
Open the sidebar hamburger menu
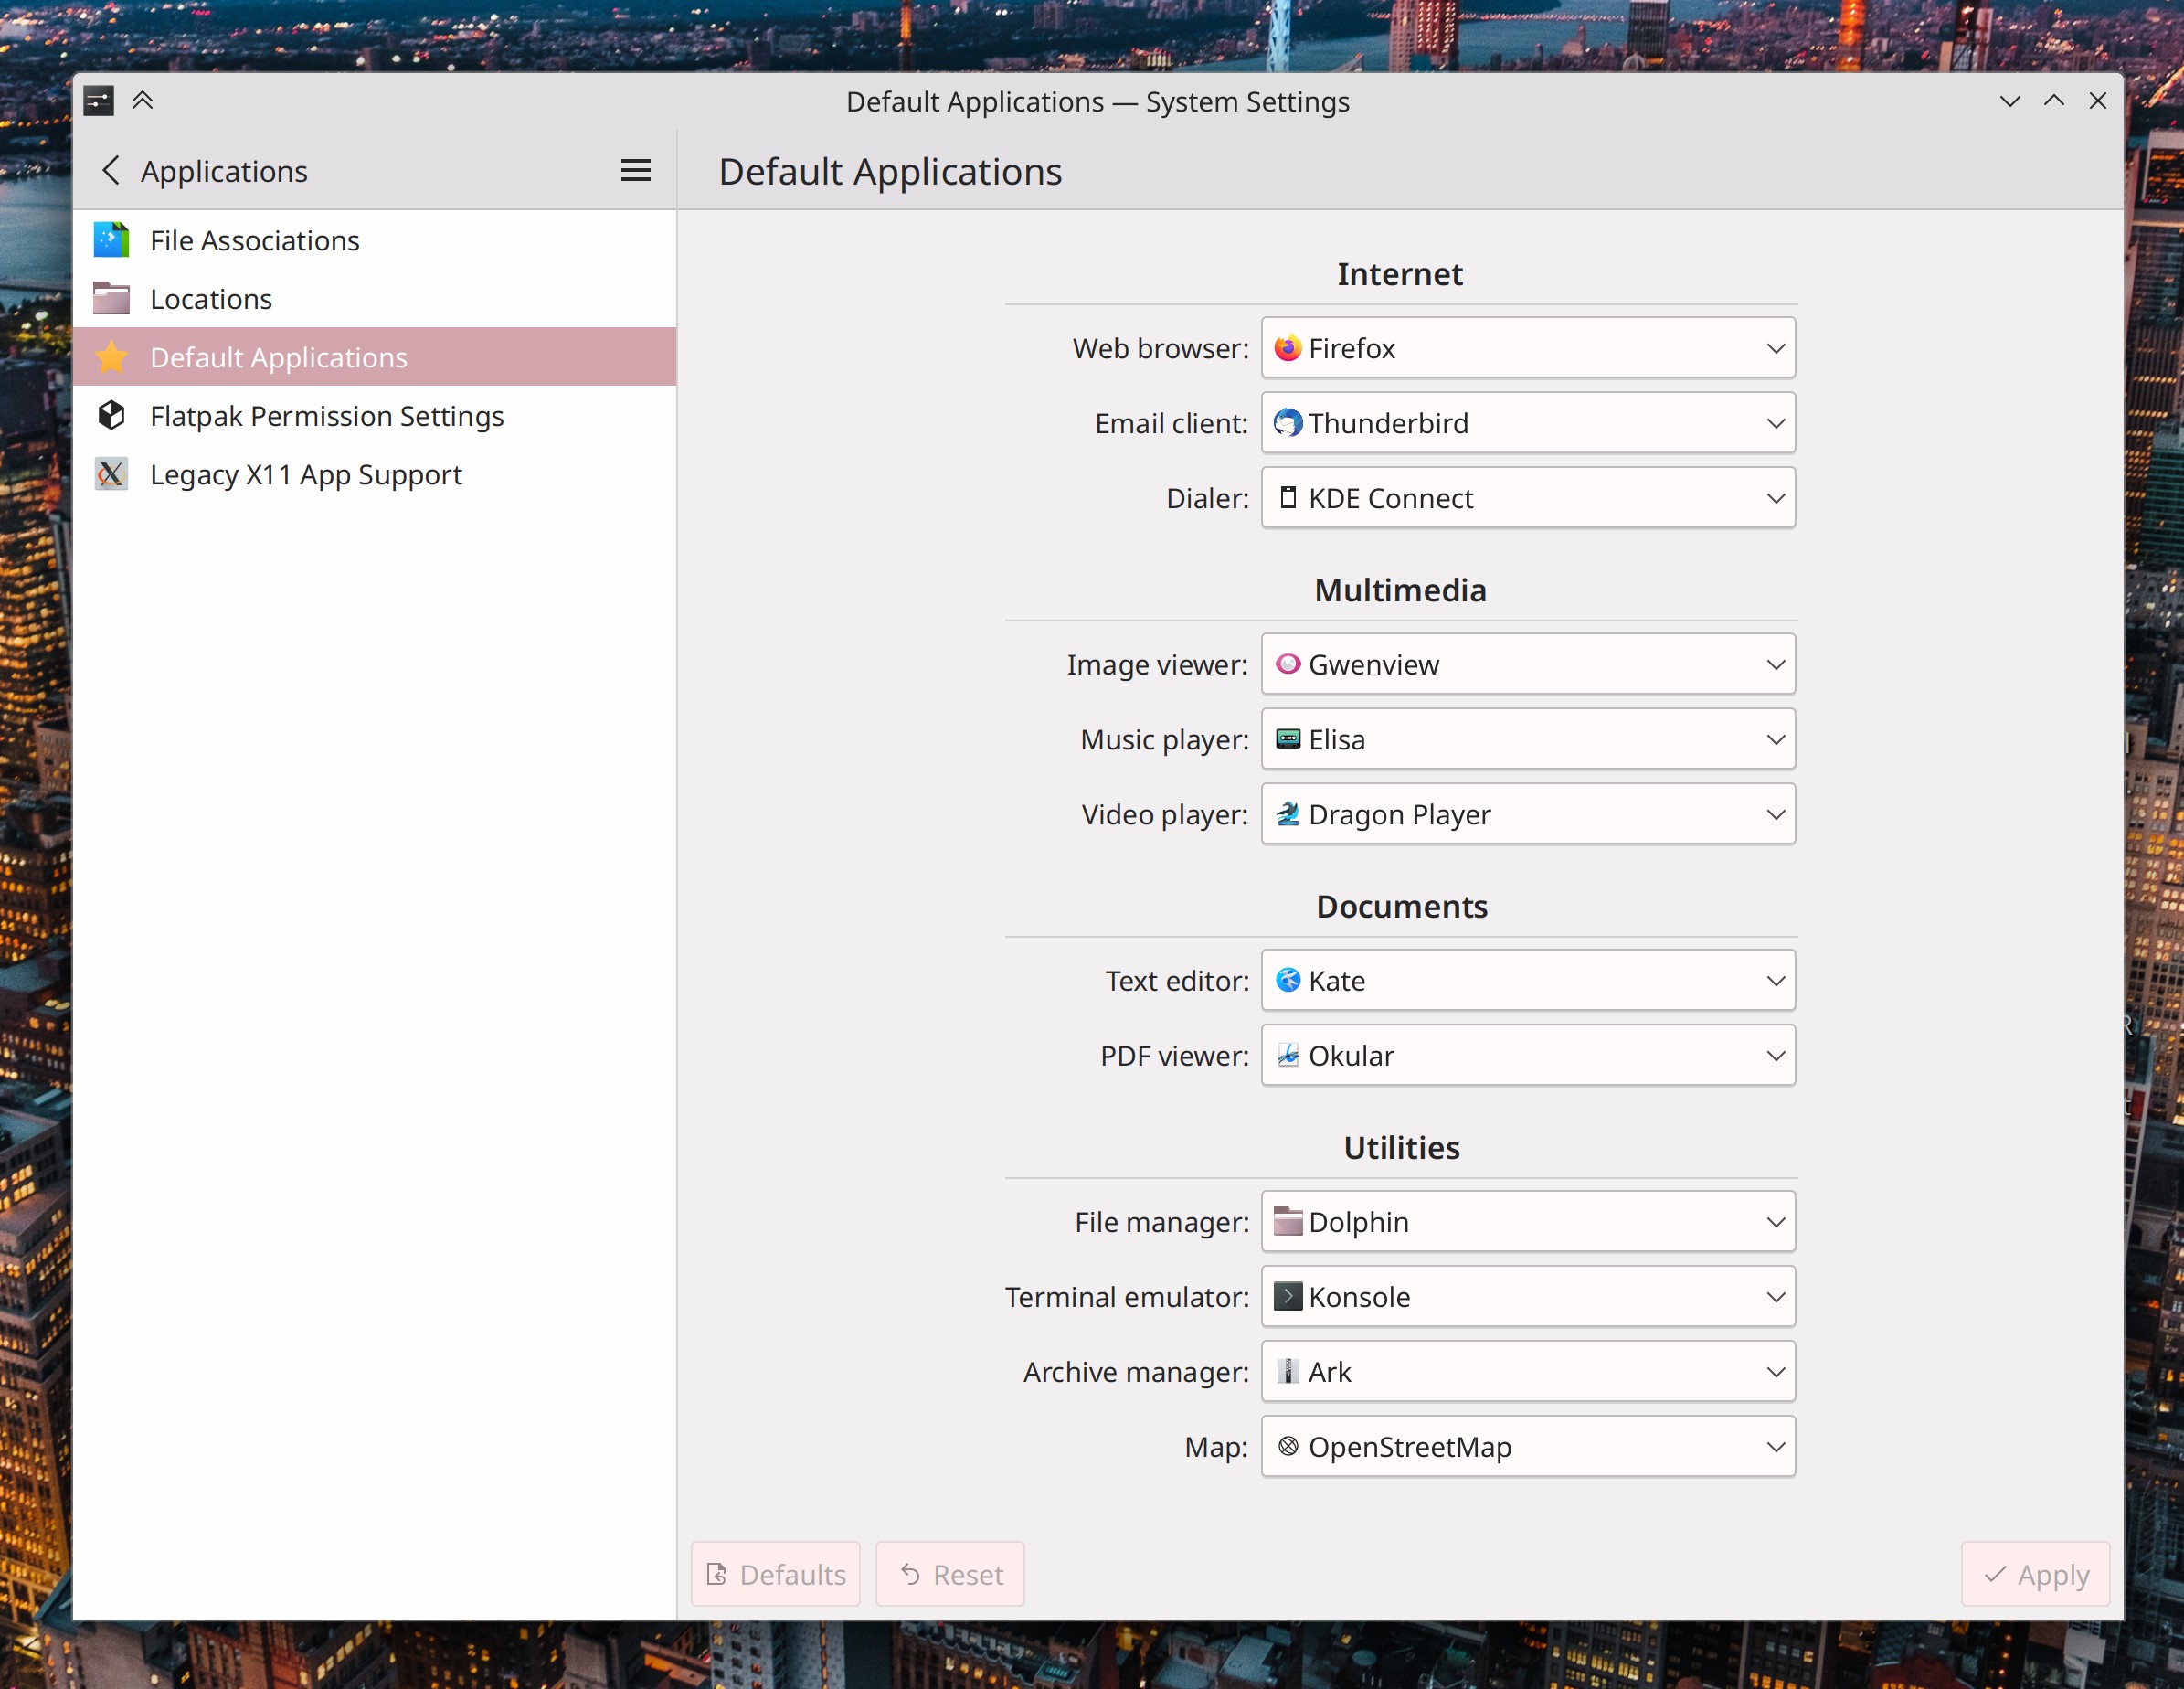pyautogui.click(x=635, y=170)
